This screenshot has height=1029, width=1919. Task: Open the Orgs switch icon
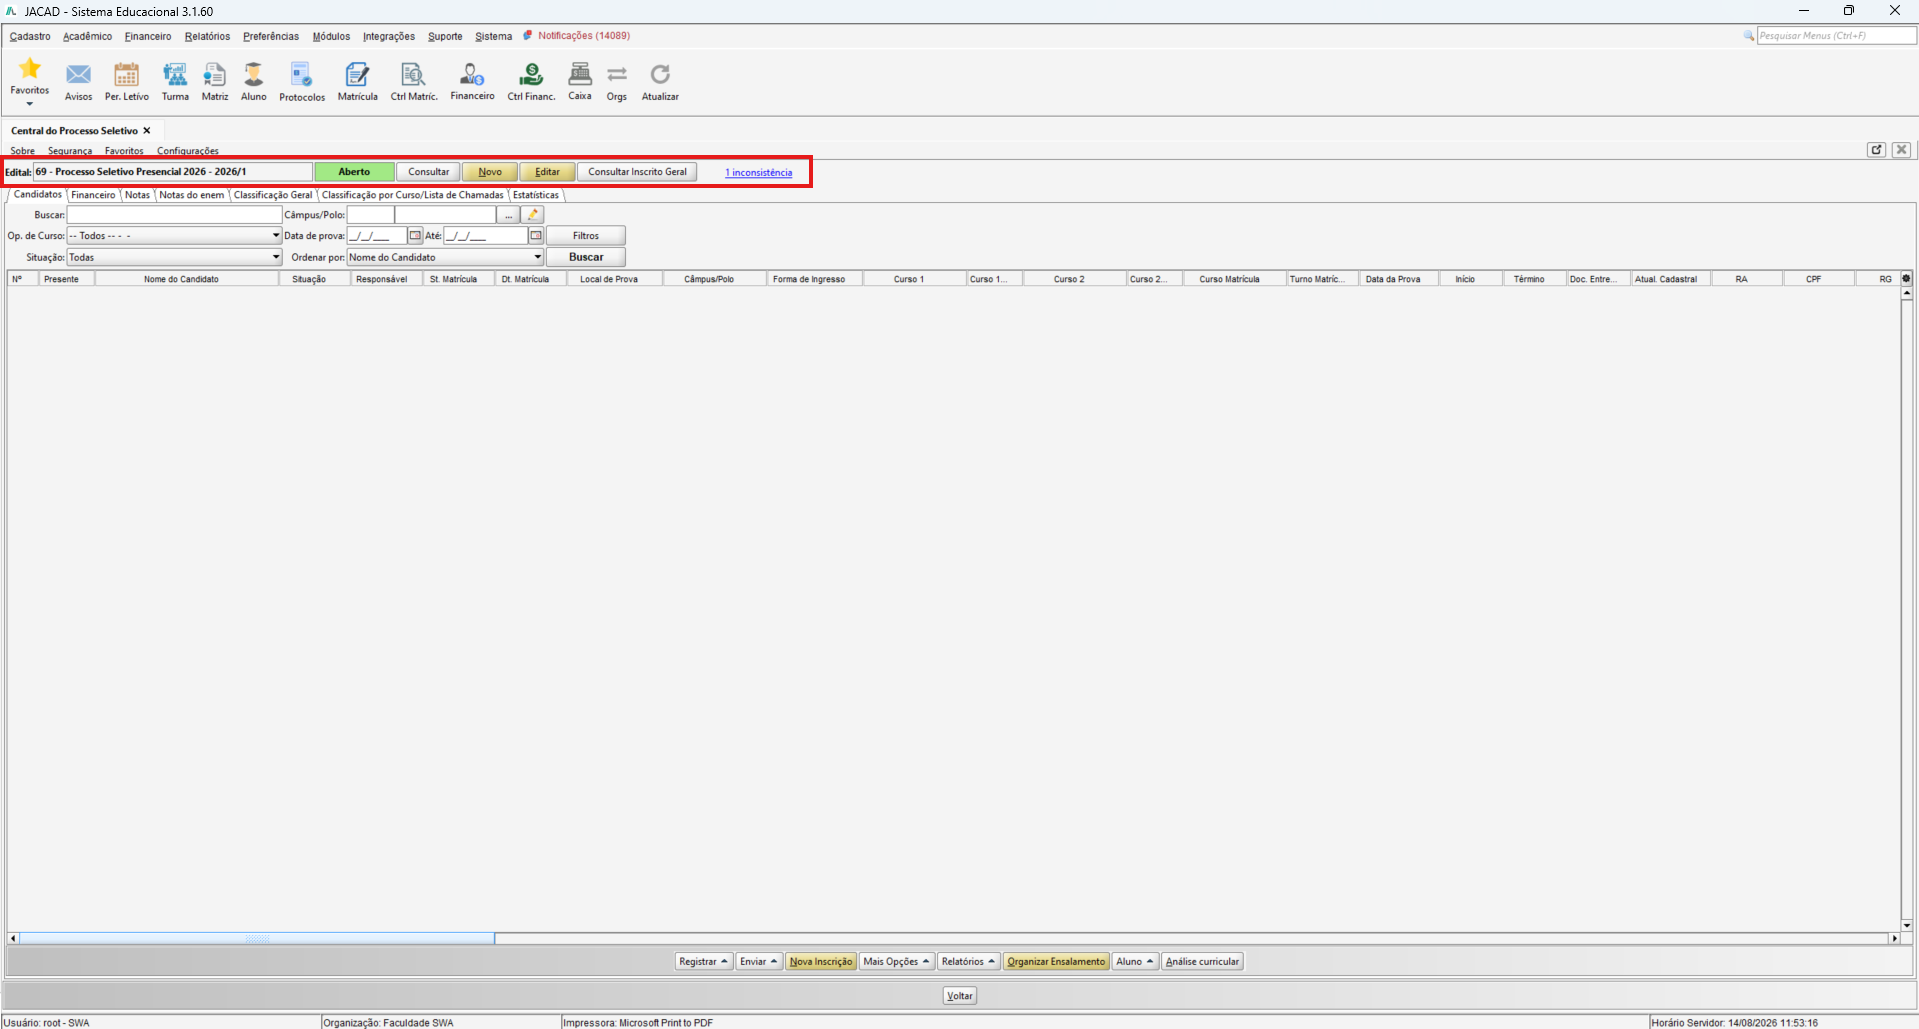point(617,75)
